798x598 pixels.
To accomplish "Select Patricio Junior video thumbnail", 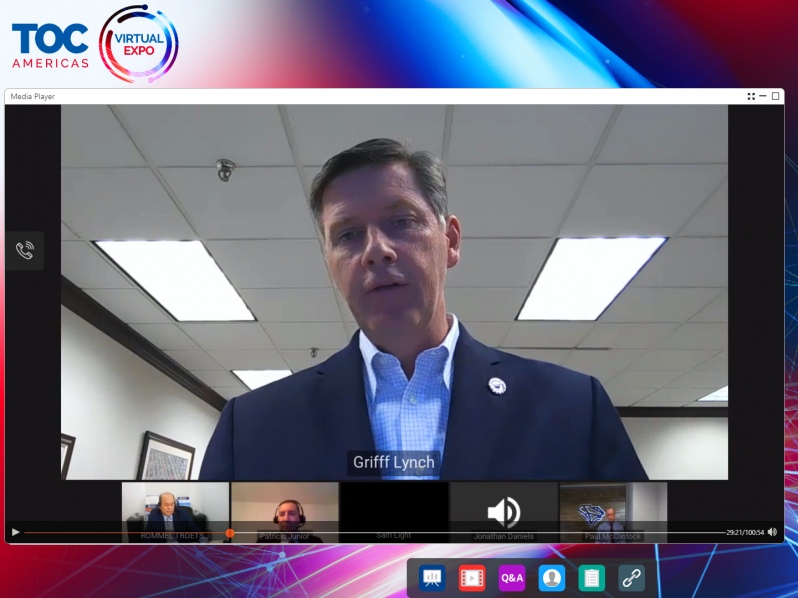I will (x=285, y=512).
